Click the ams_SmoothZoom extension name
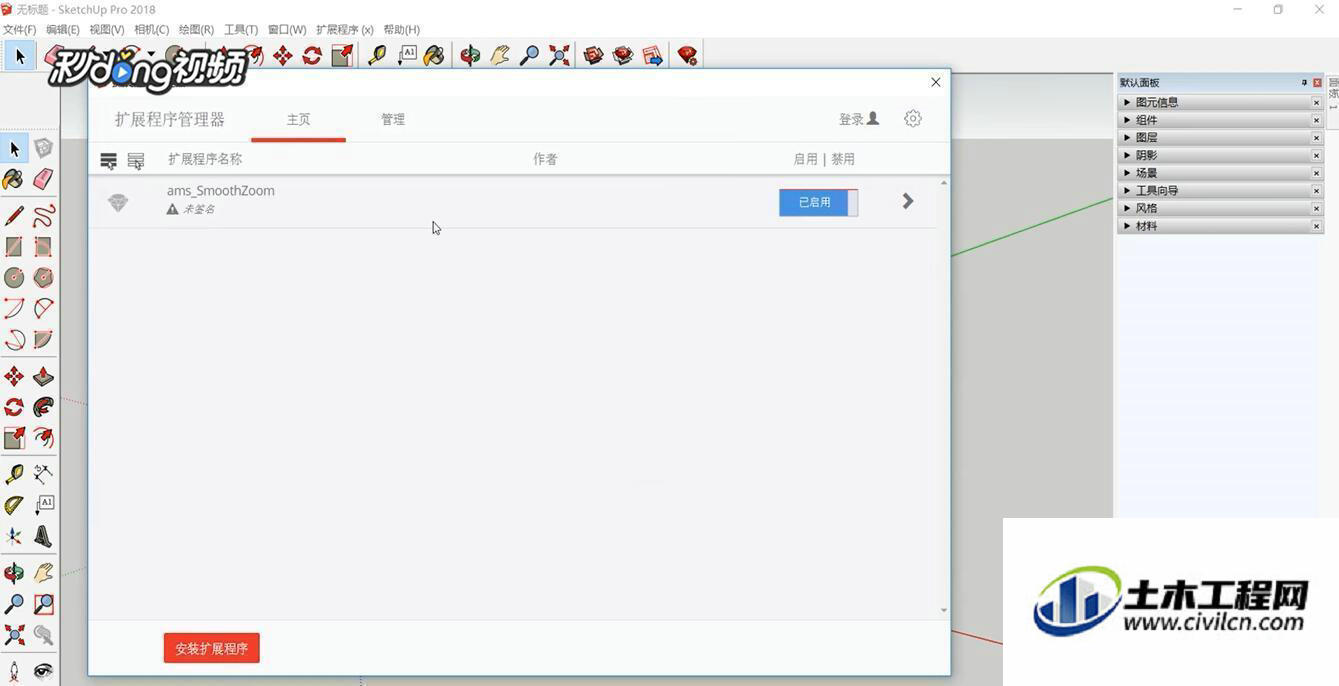The height and width of the screenshot is (686, 1339). [x=221, y=190]
